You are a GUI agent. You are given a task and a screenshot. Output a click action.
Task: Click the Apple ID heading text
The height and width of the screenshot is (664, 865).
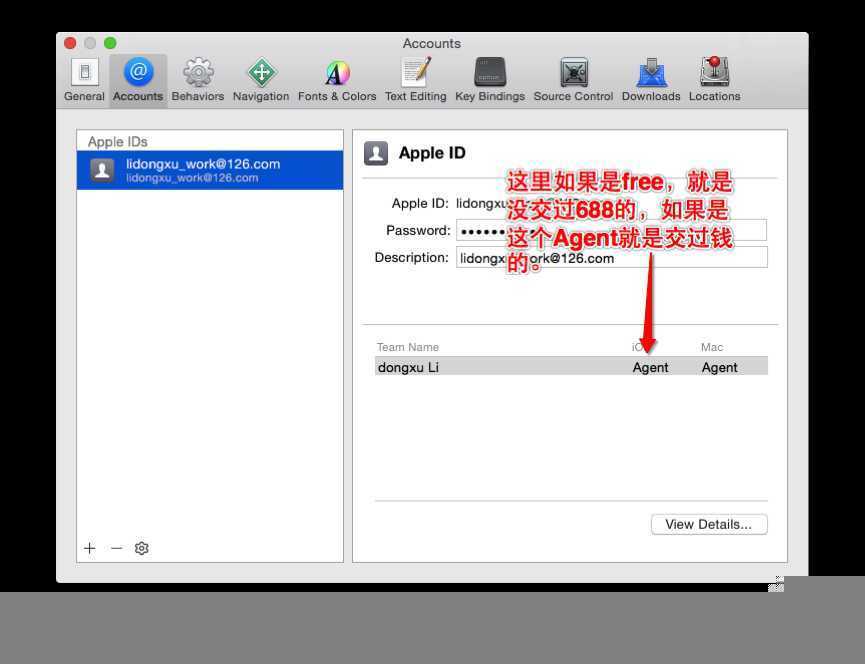432,153
